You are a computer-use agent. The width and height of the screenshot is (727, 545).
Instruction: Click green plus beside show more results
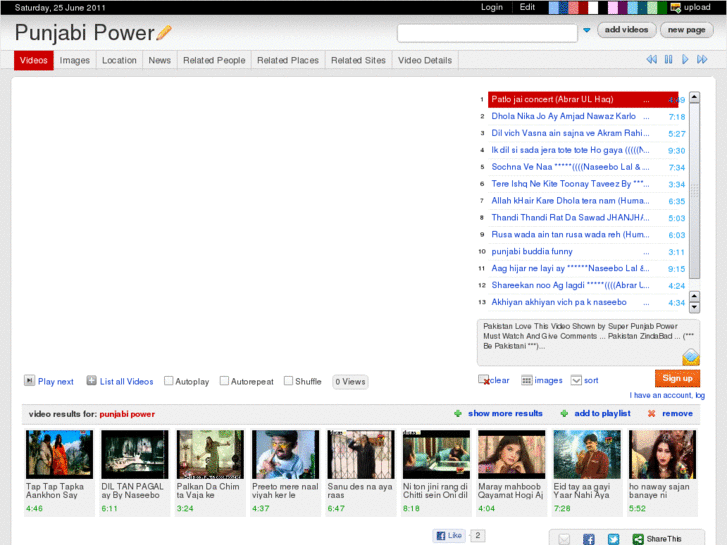pyautogui.click(x=458, y=413)
